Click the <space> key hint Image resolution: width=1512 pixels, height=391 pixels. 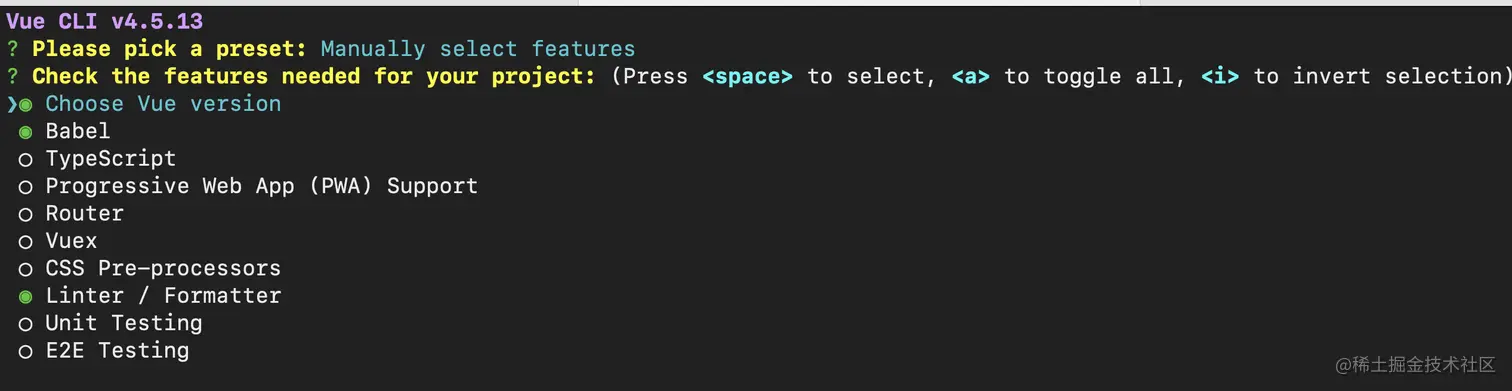click(748, 76)
